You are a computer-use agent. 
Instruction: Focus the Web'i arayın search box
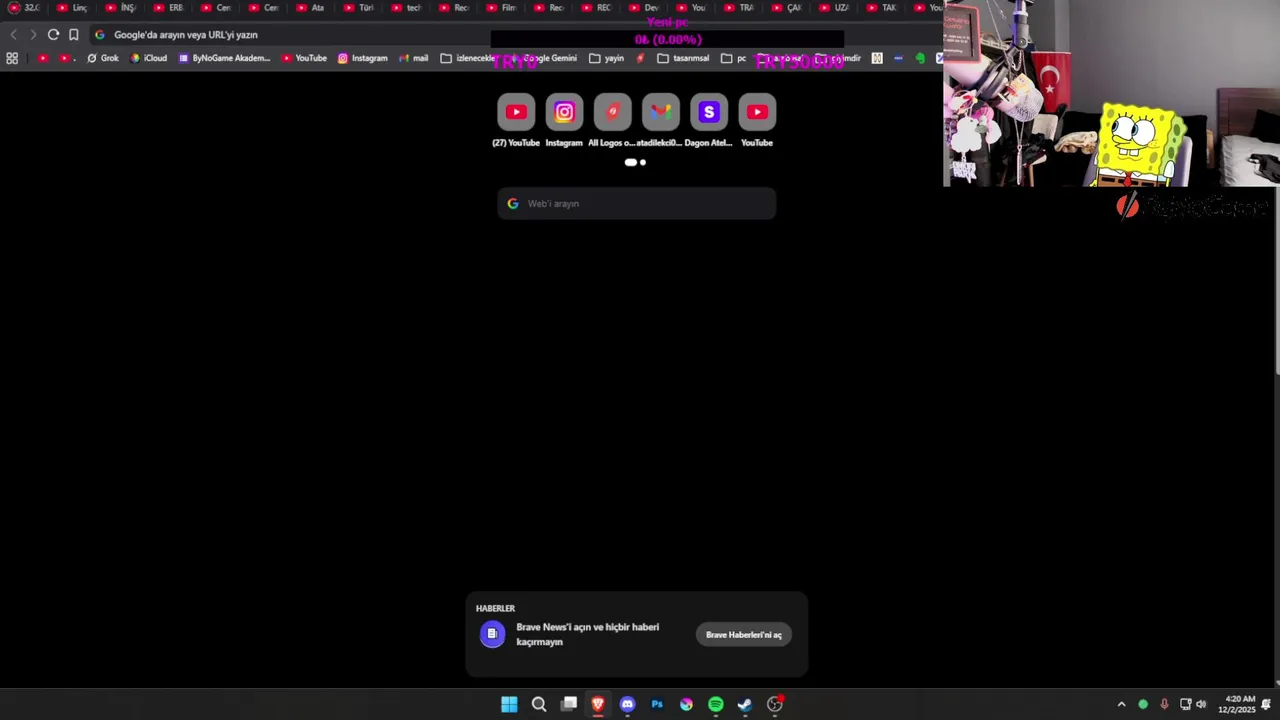(x=637, y=203)
